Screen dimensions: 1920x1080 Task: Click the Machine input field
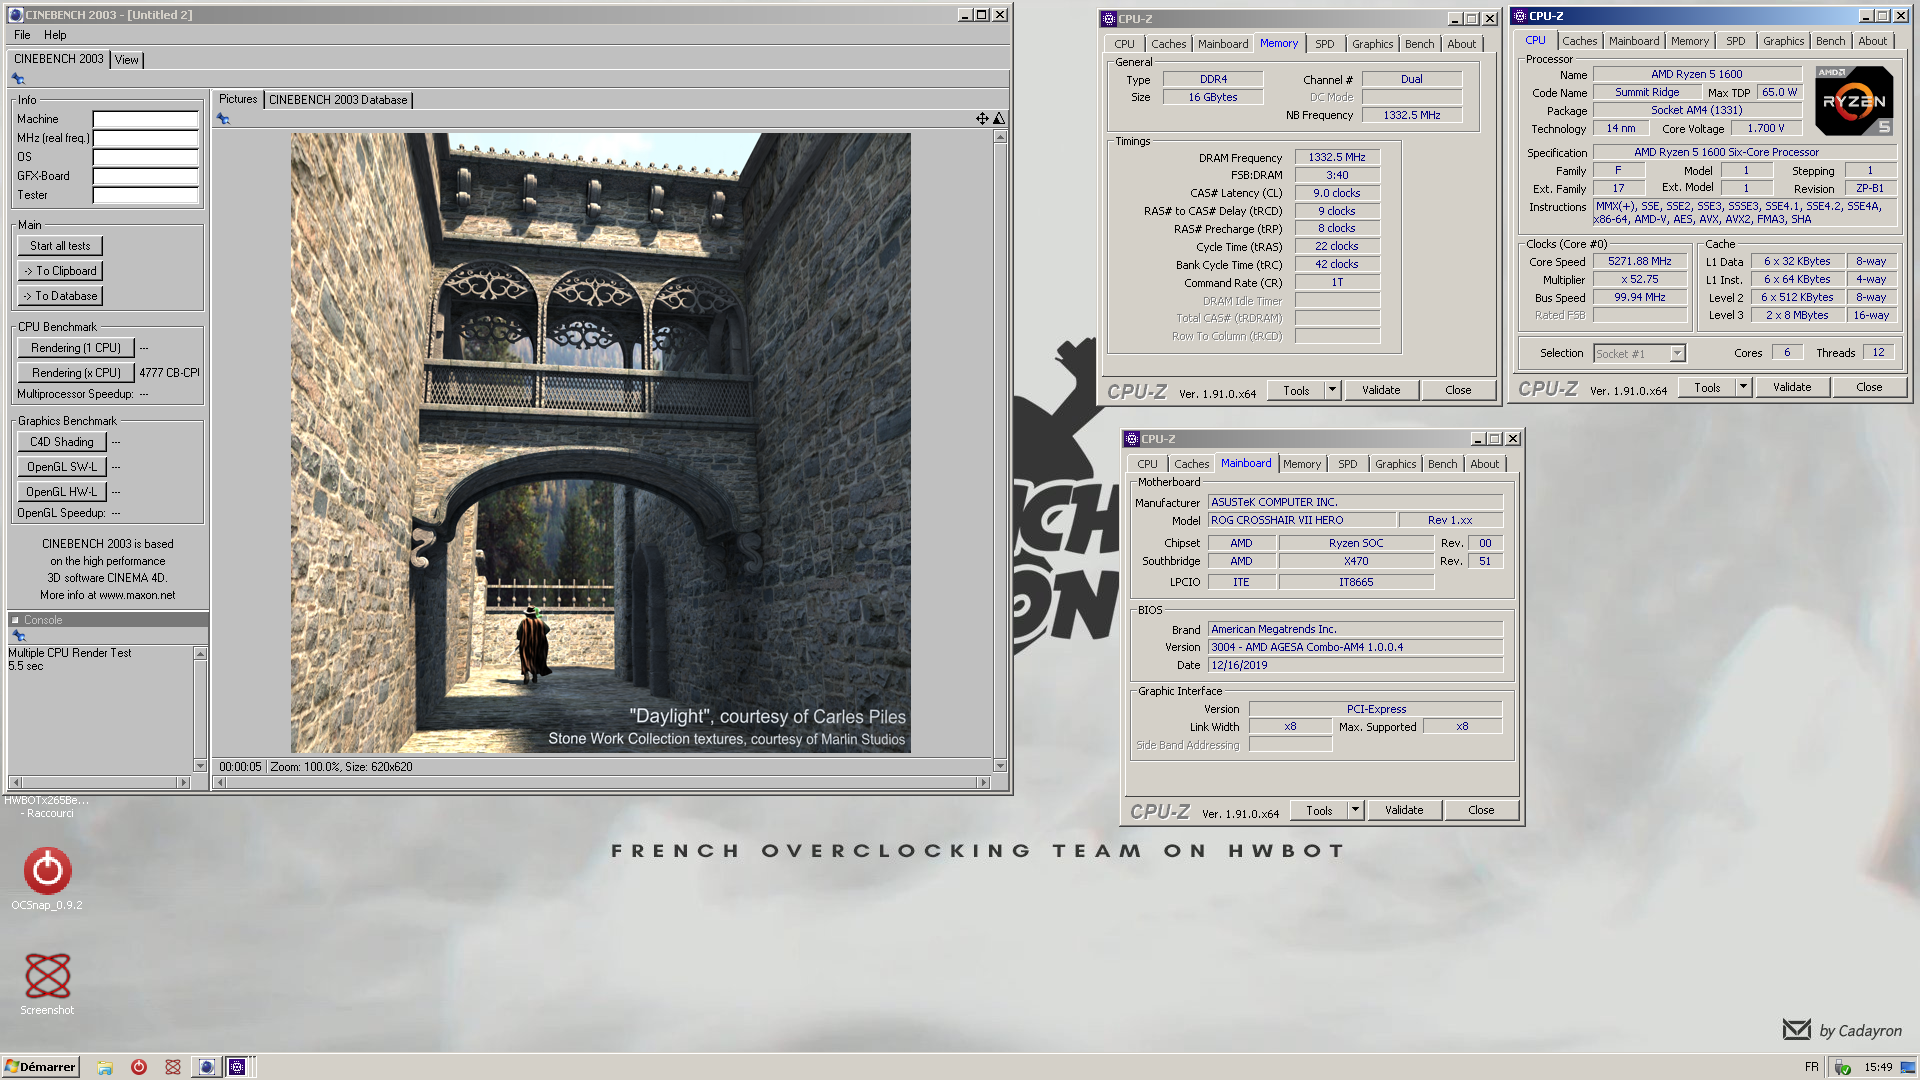pyautogui.click(x=146, y=119)
